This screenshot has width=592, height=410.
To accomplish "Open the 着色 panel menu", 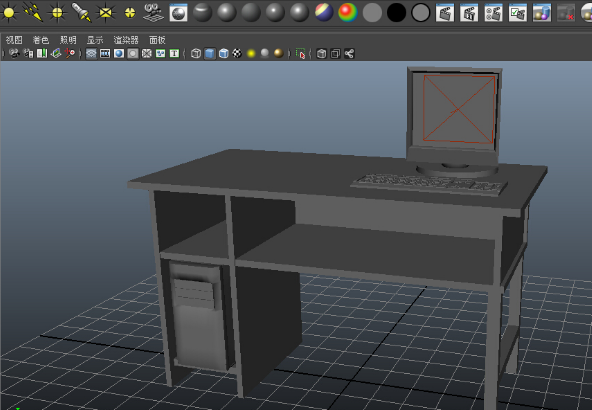I will tap(41, 40).
